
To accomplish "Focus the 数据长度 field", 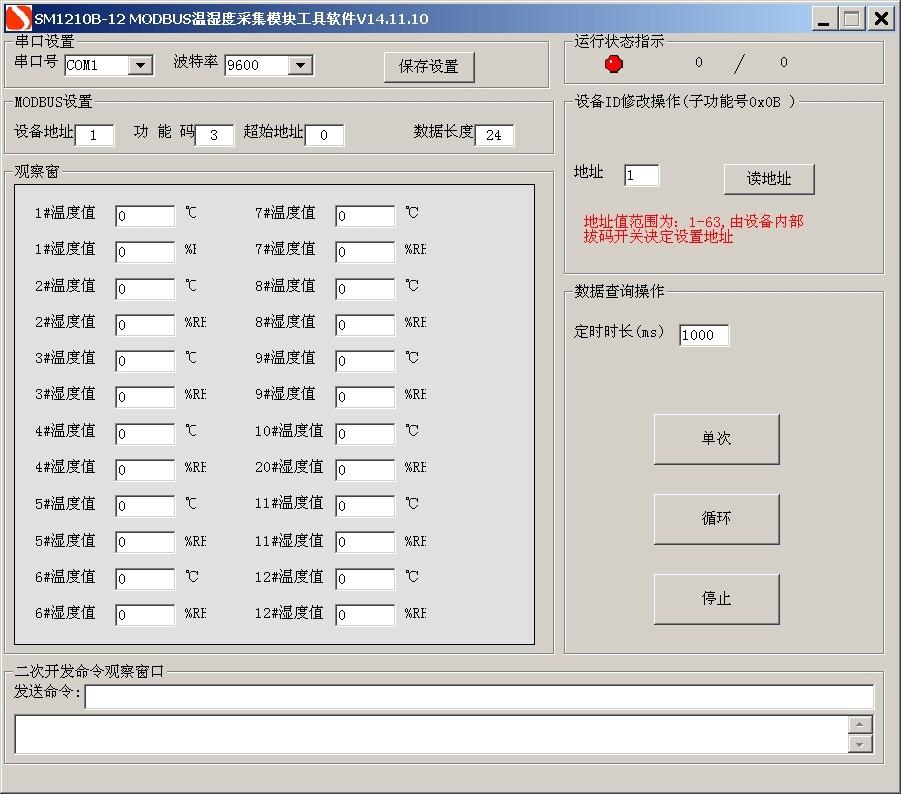I will 494,135.
